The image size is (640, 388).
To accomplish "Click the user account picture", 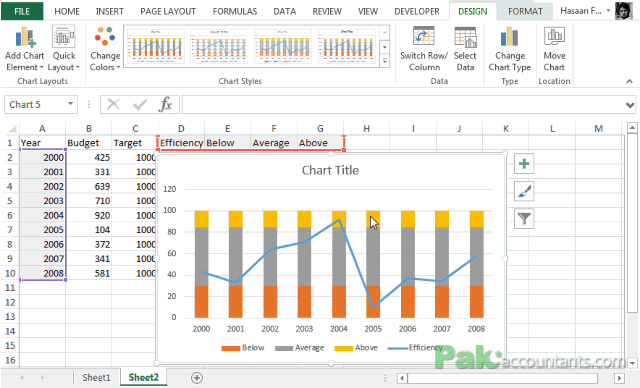I will tap(624, 11).
